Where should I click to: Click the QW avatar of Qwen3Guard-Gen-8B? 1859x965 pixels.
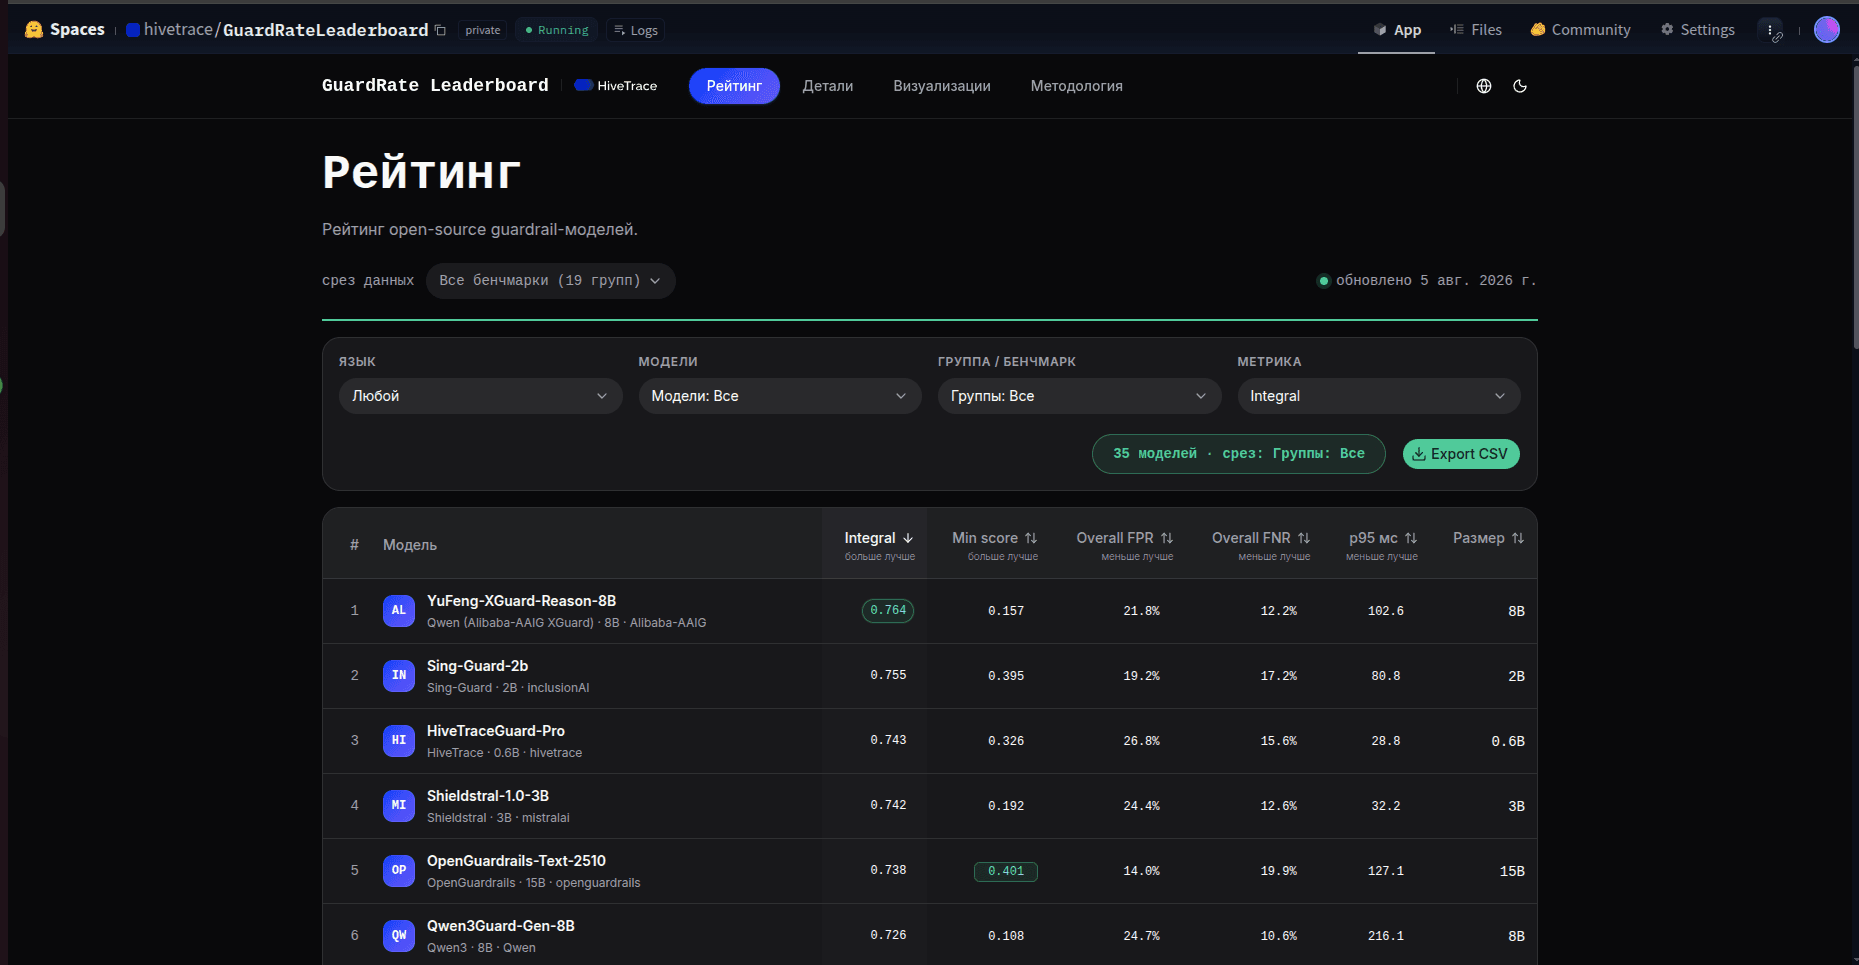pyautogui.click(x=399, y=935)
